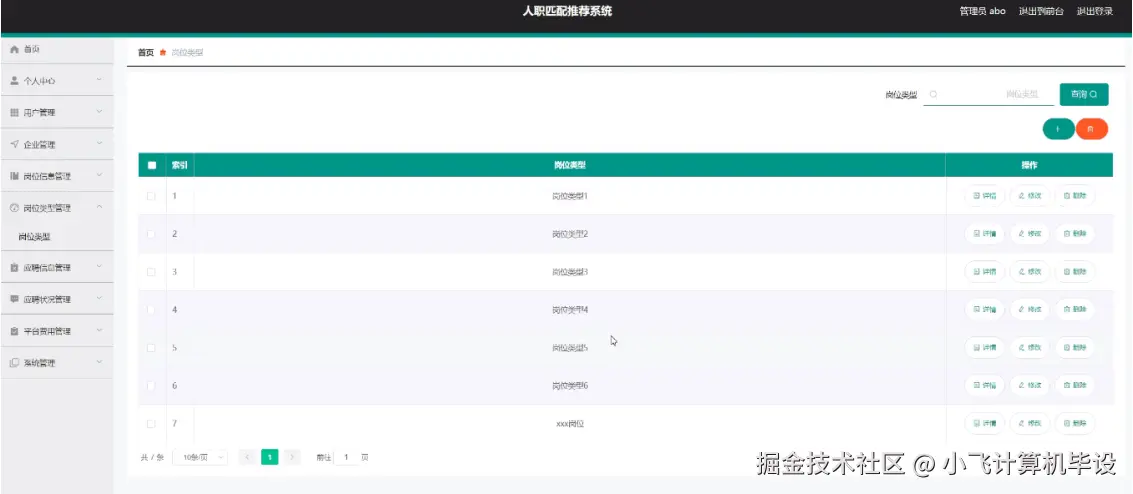The image size is (1133, 494).
Task: Click 修改 edit for row 岗位类型2
Action: tap(1030, 234)
